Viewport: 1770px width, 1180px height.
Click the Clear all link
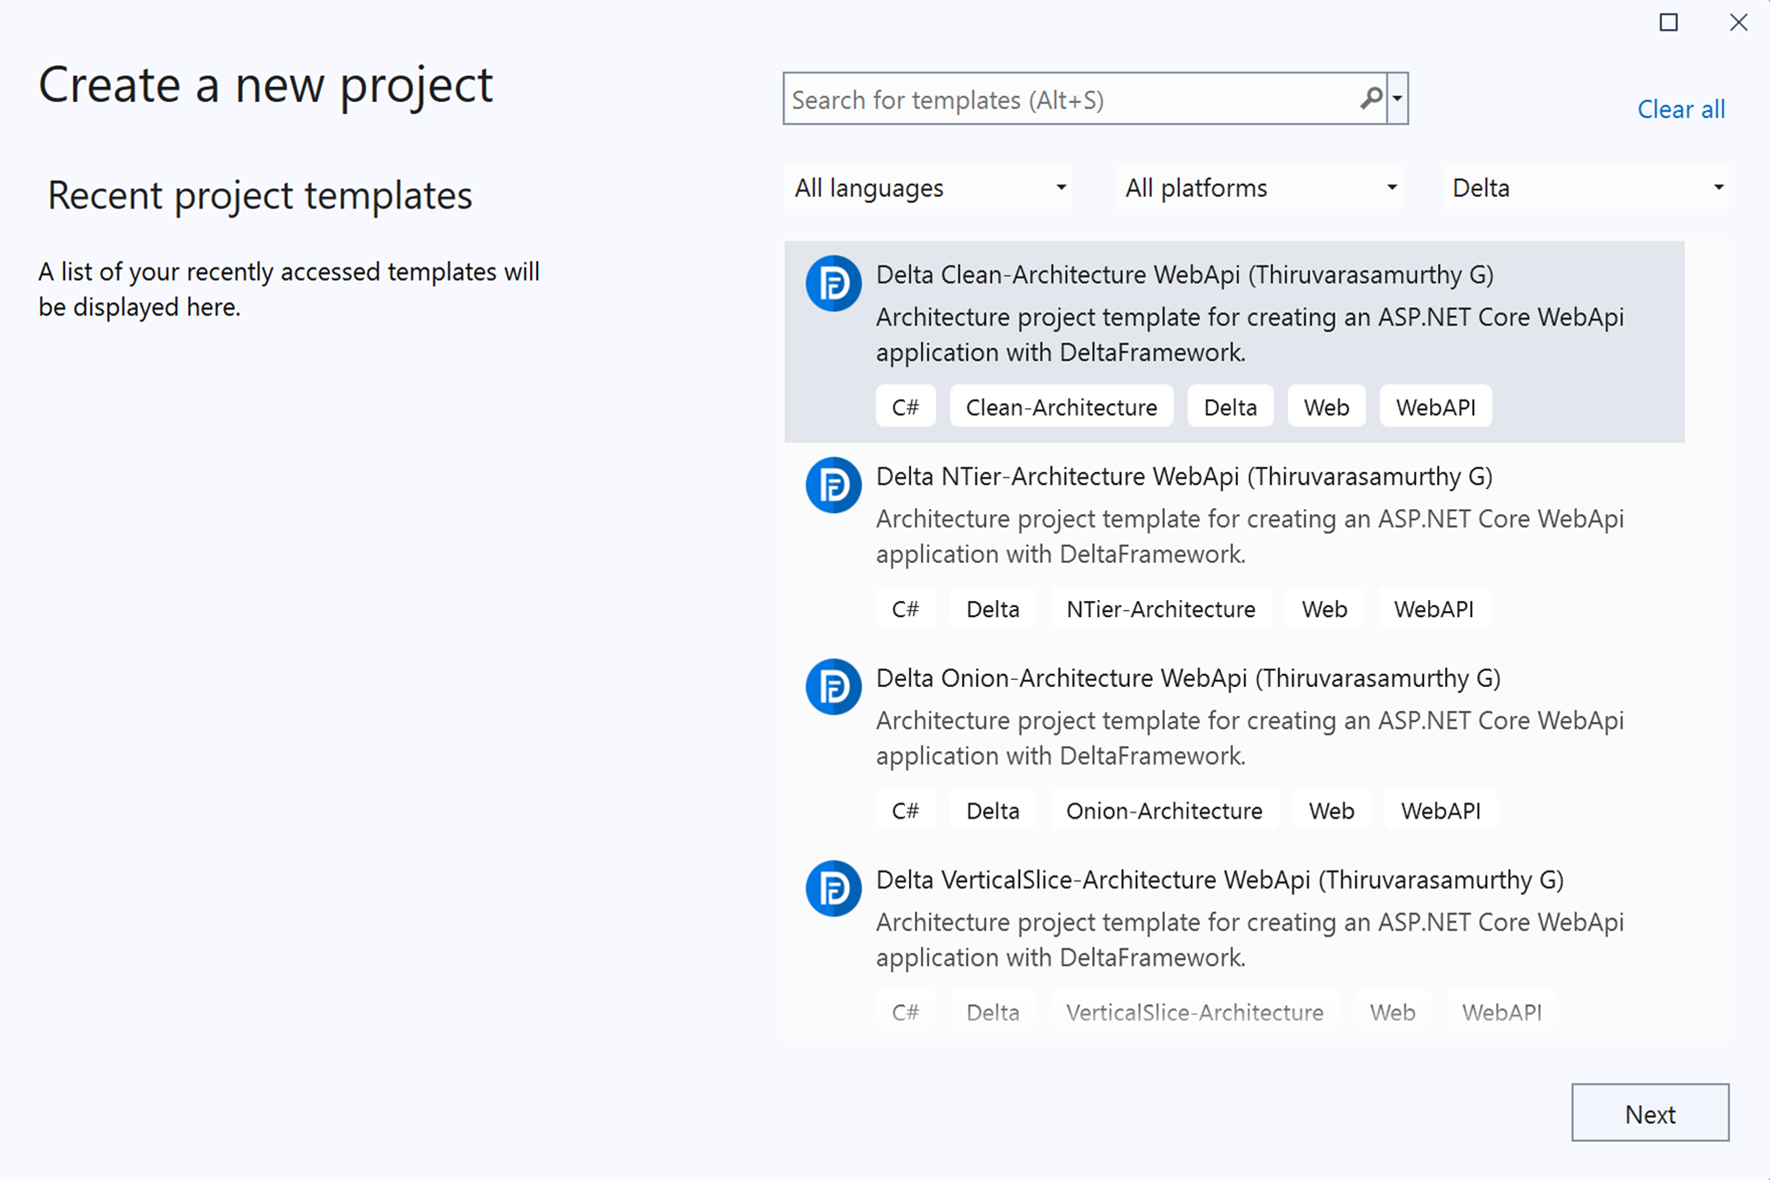1681,109
